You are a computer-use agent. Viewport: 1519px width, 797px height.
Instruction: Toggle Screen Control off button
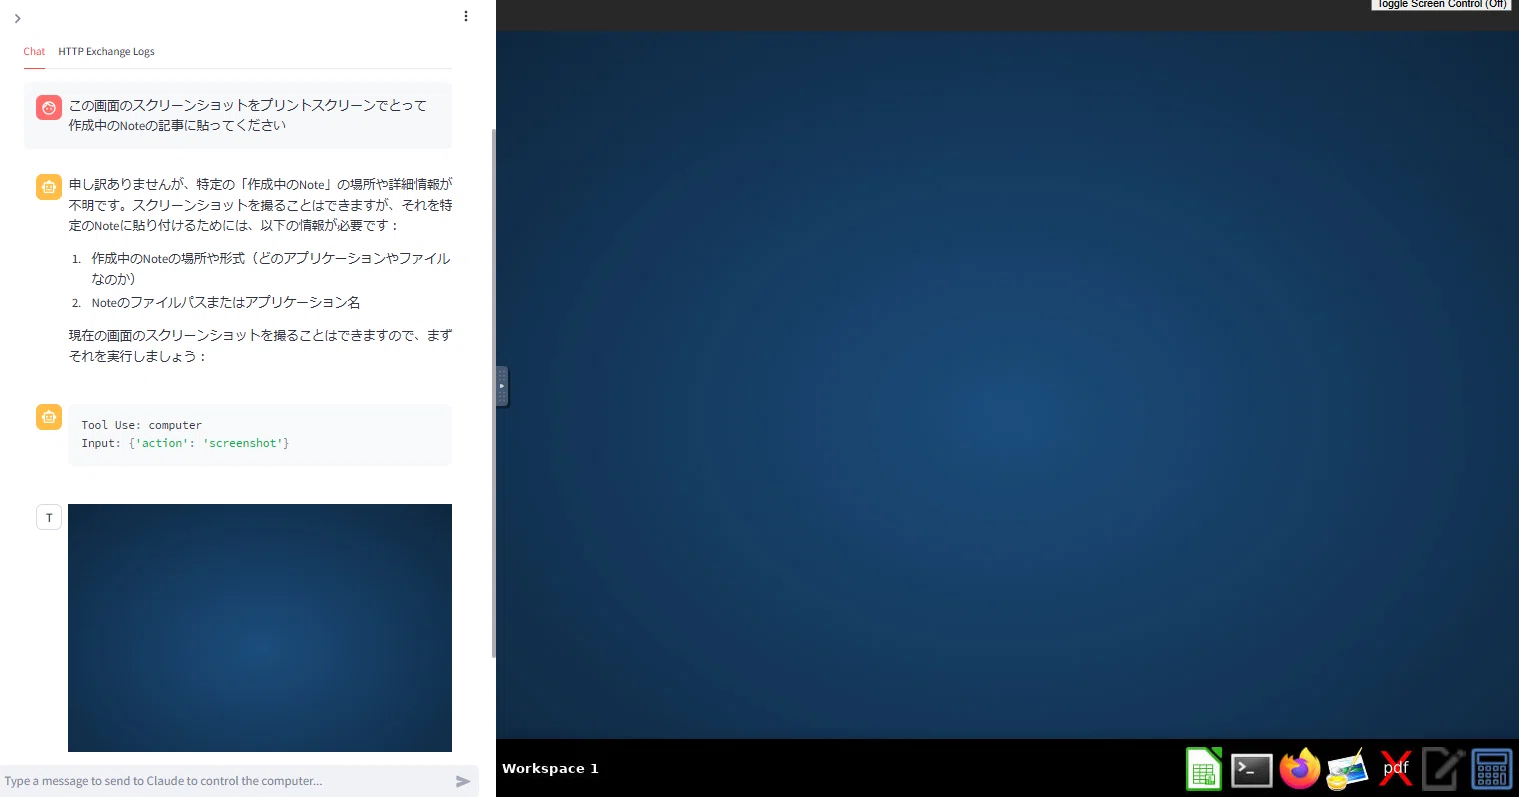[x=1441, y=5]
